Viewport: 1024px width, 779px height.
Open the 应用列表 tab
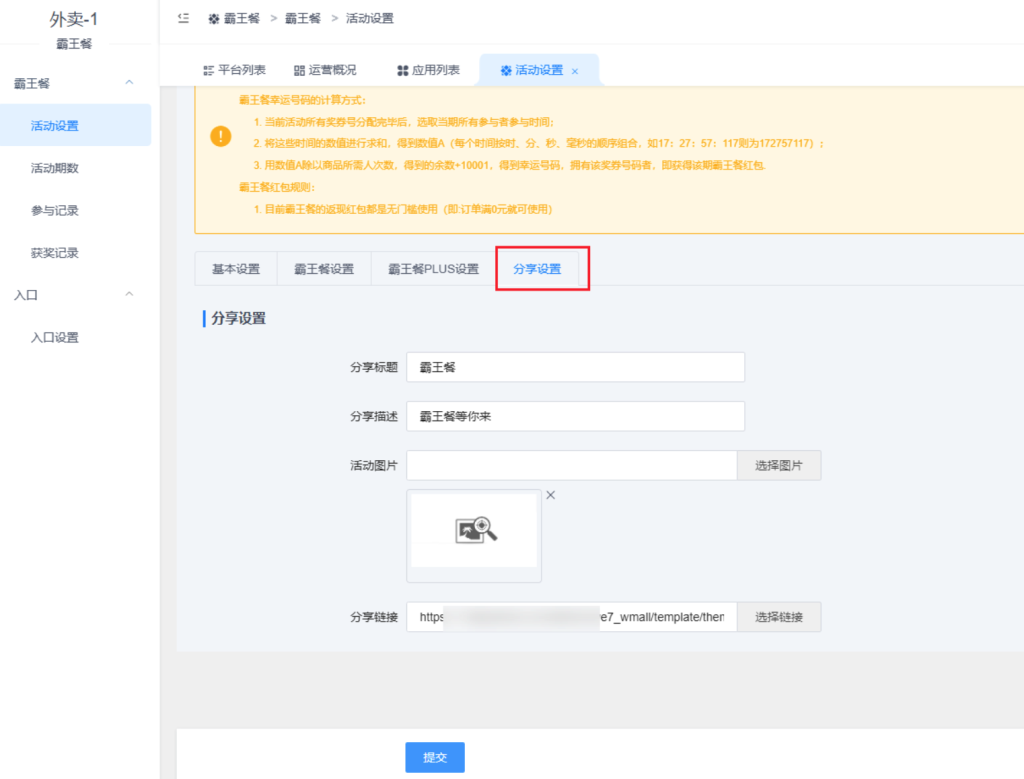point(428,70)
